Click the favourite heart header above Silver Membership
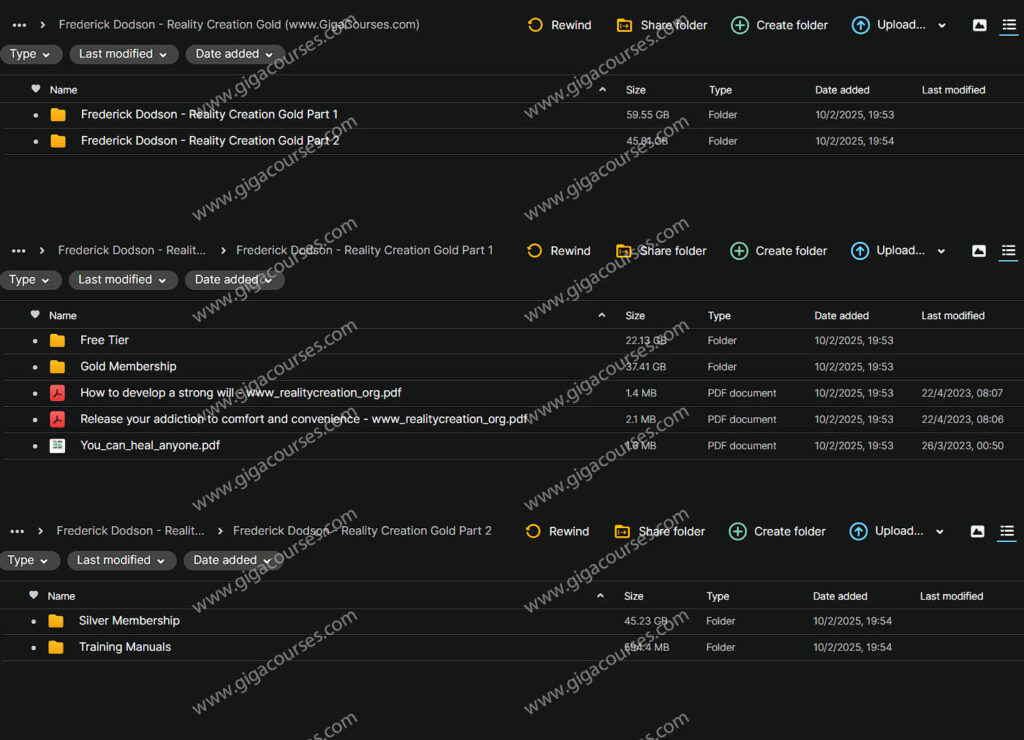The height and width of the screenshot is (740, 1024). [35, 595]
